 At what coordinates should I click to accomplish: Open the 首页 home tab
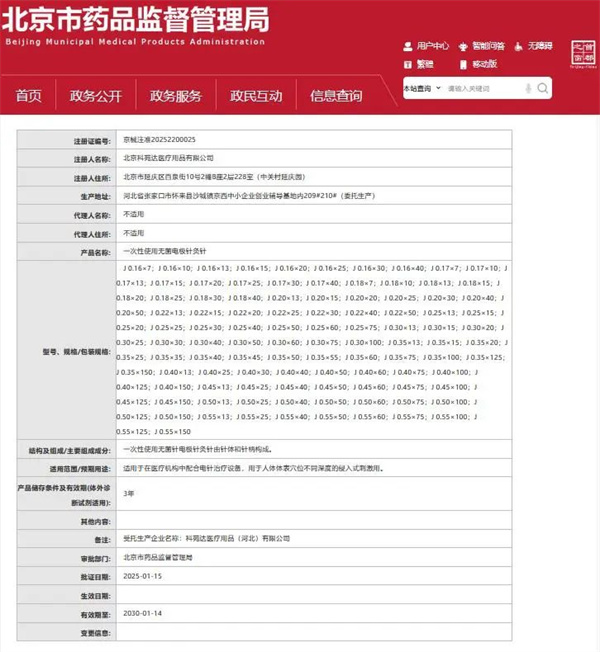coord(29,96)
